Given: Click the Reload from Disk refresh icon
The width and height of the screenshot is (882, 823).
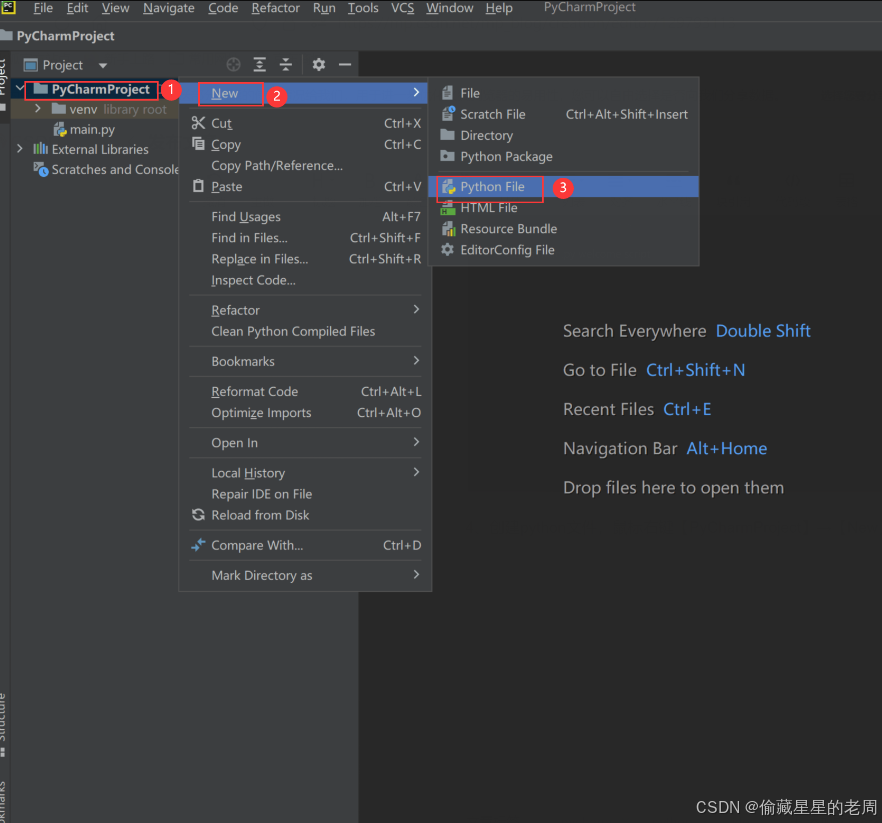Looking at the screenshot, I should click(198, 515).
